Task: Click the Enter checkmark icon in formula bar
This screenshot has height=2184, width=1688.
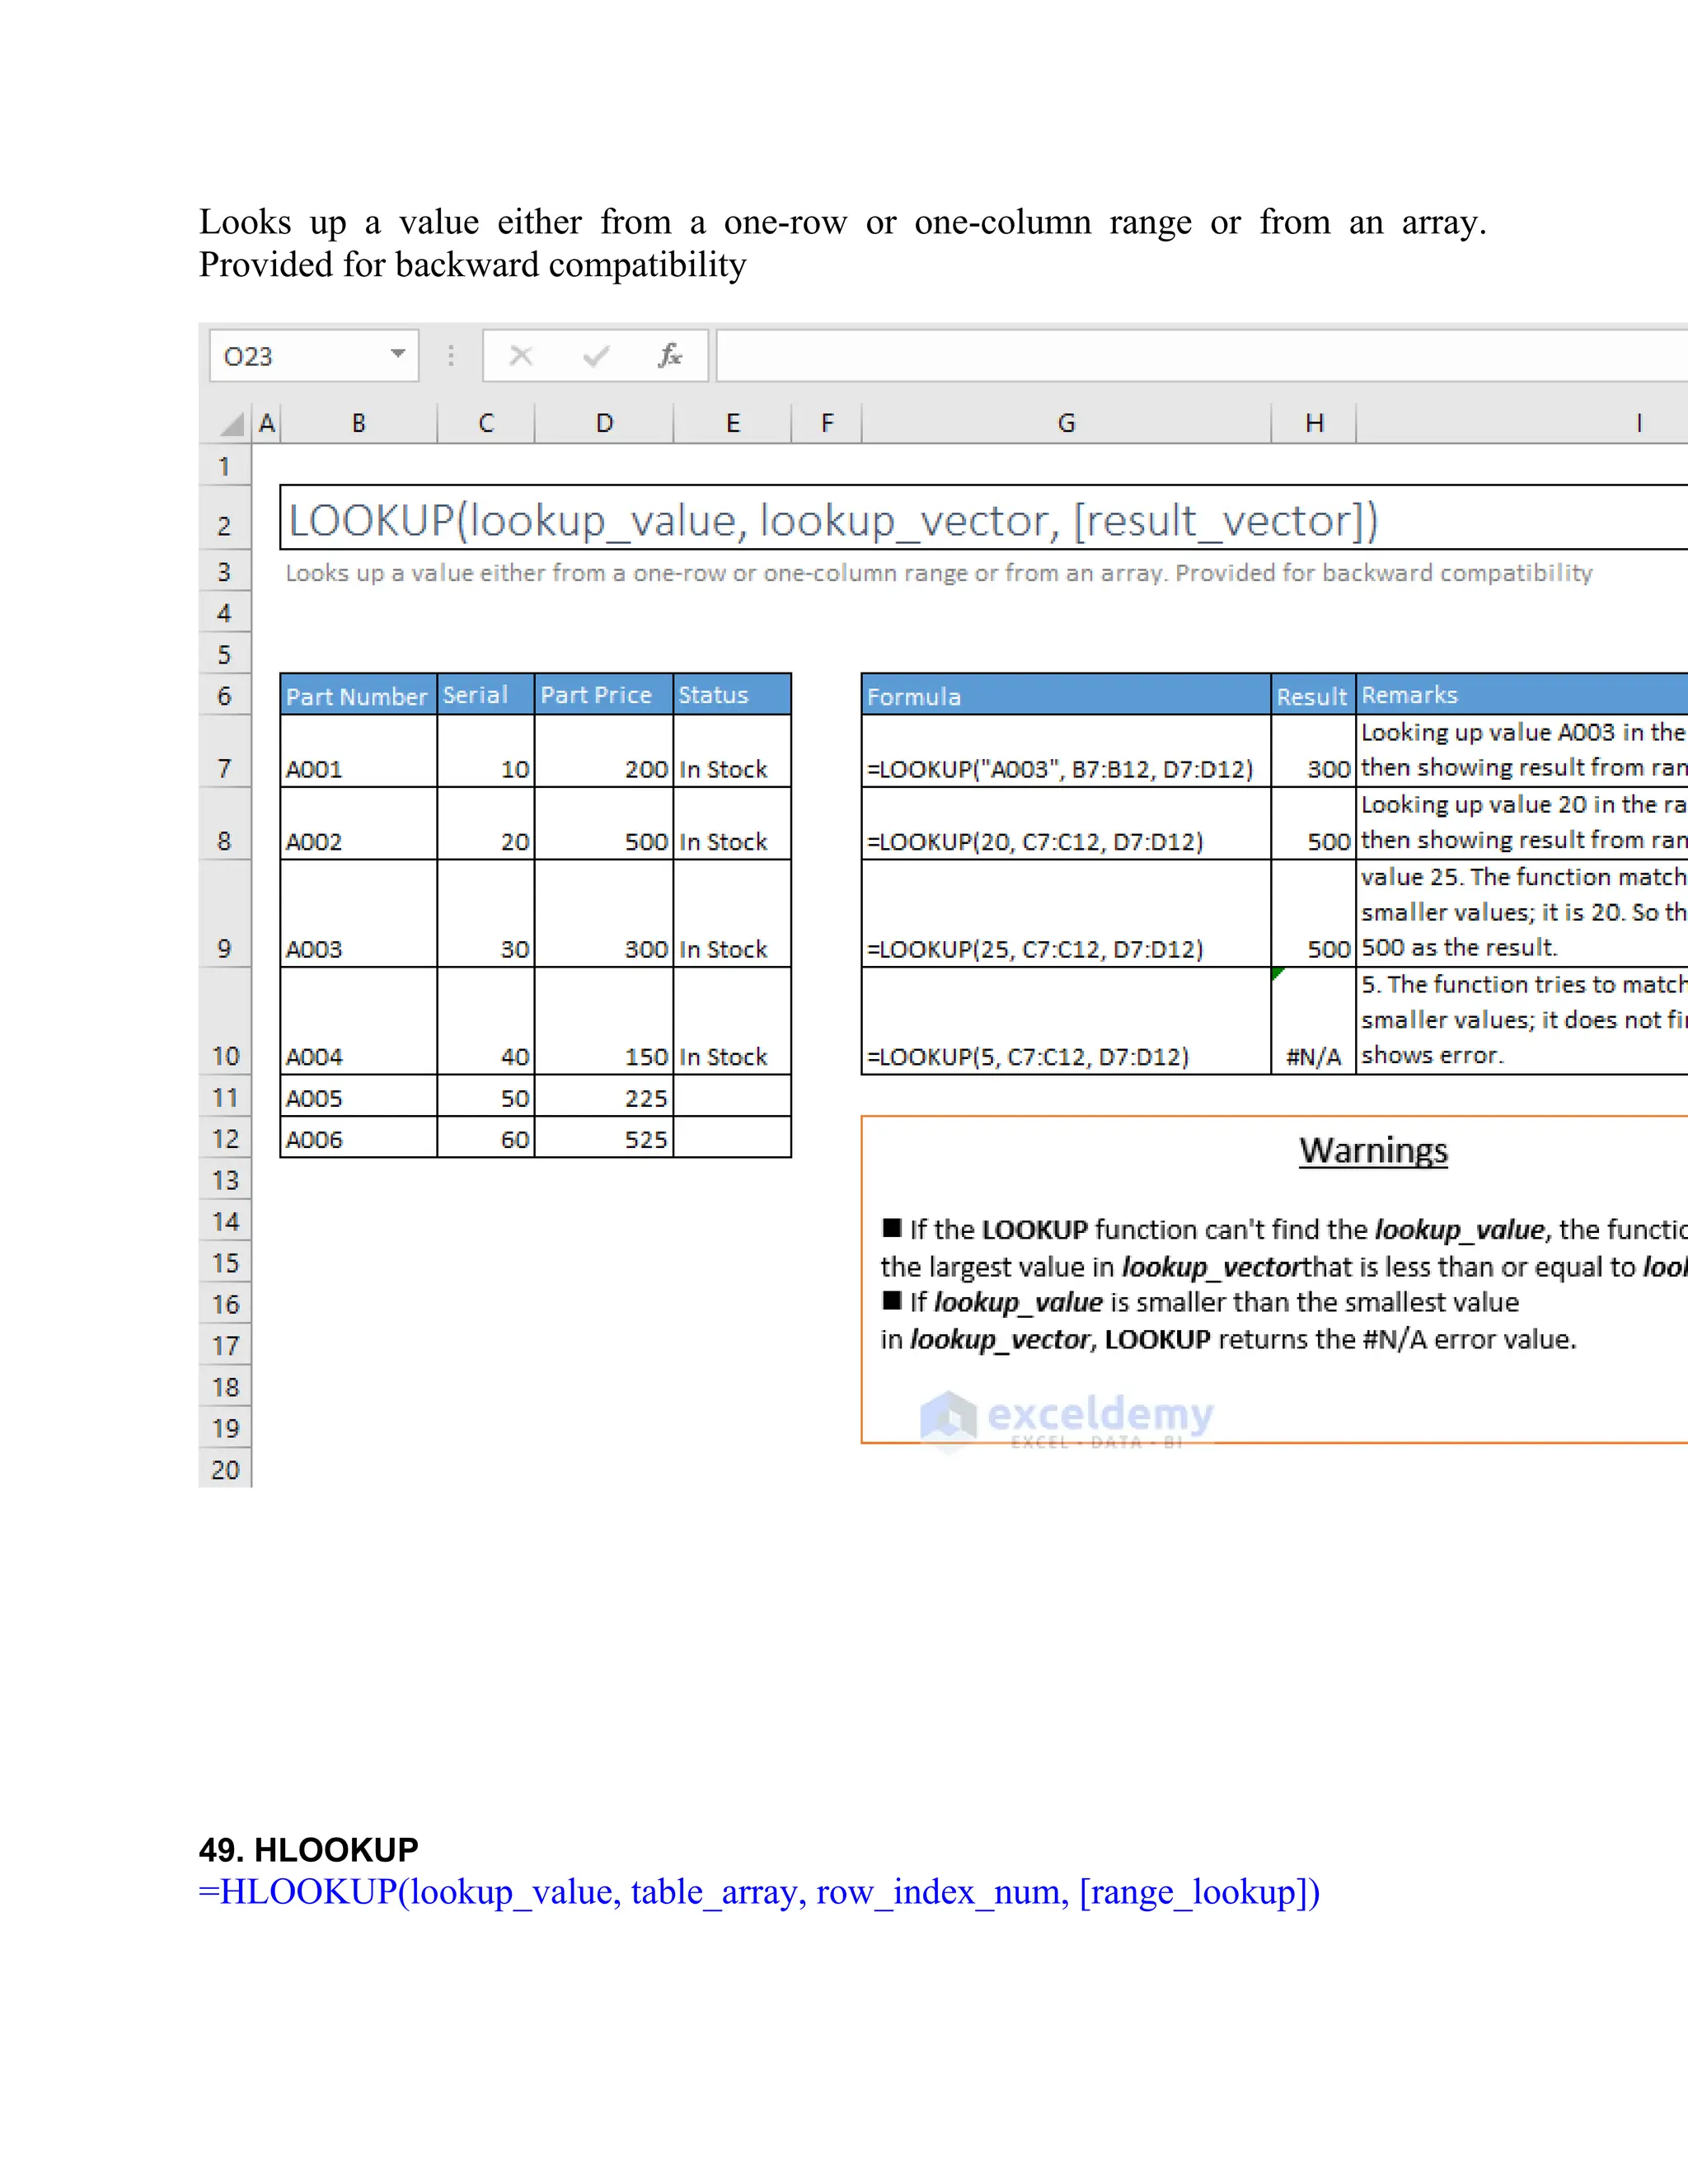Action: [x=596, y=356]
